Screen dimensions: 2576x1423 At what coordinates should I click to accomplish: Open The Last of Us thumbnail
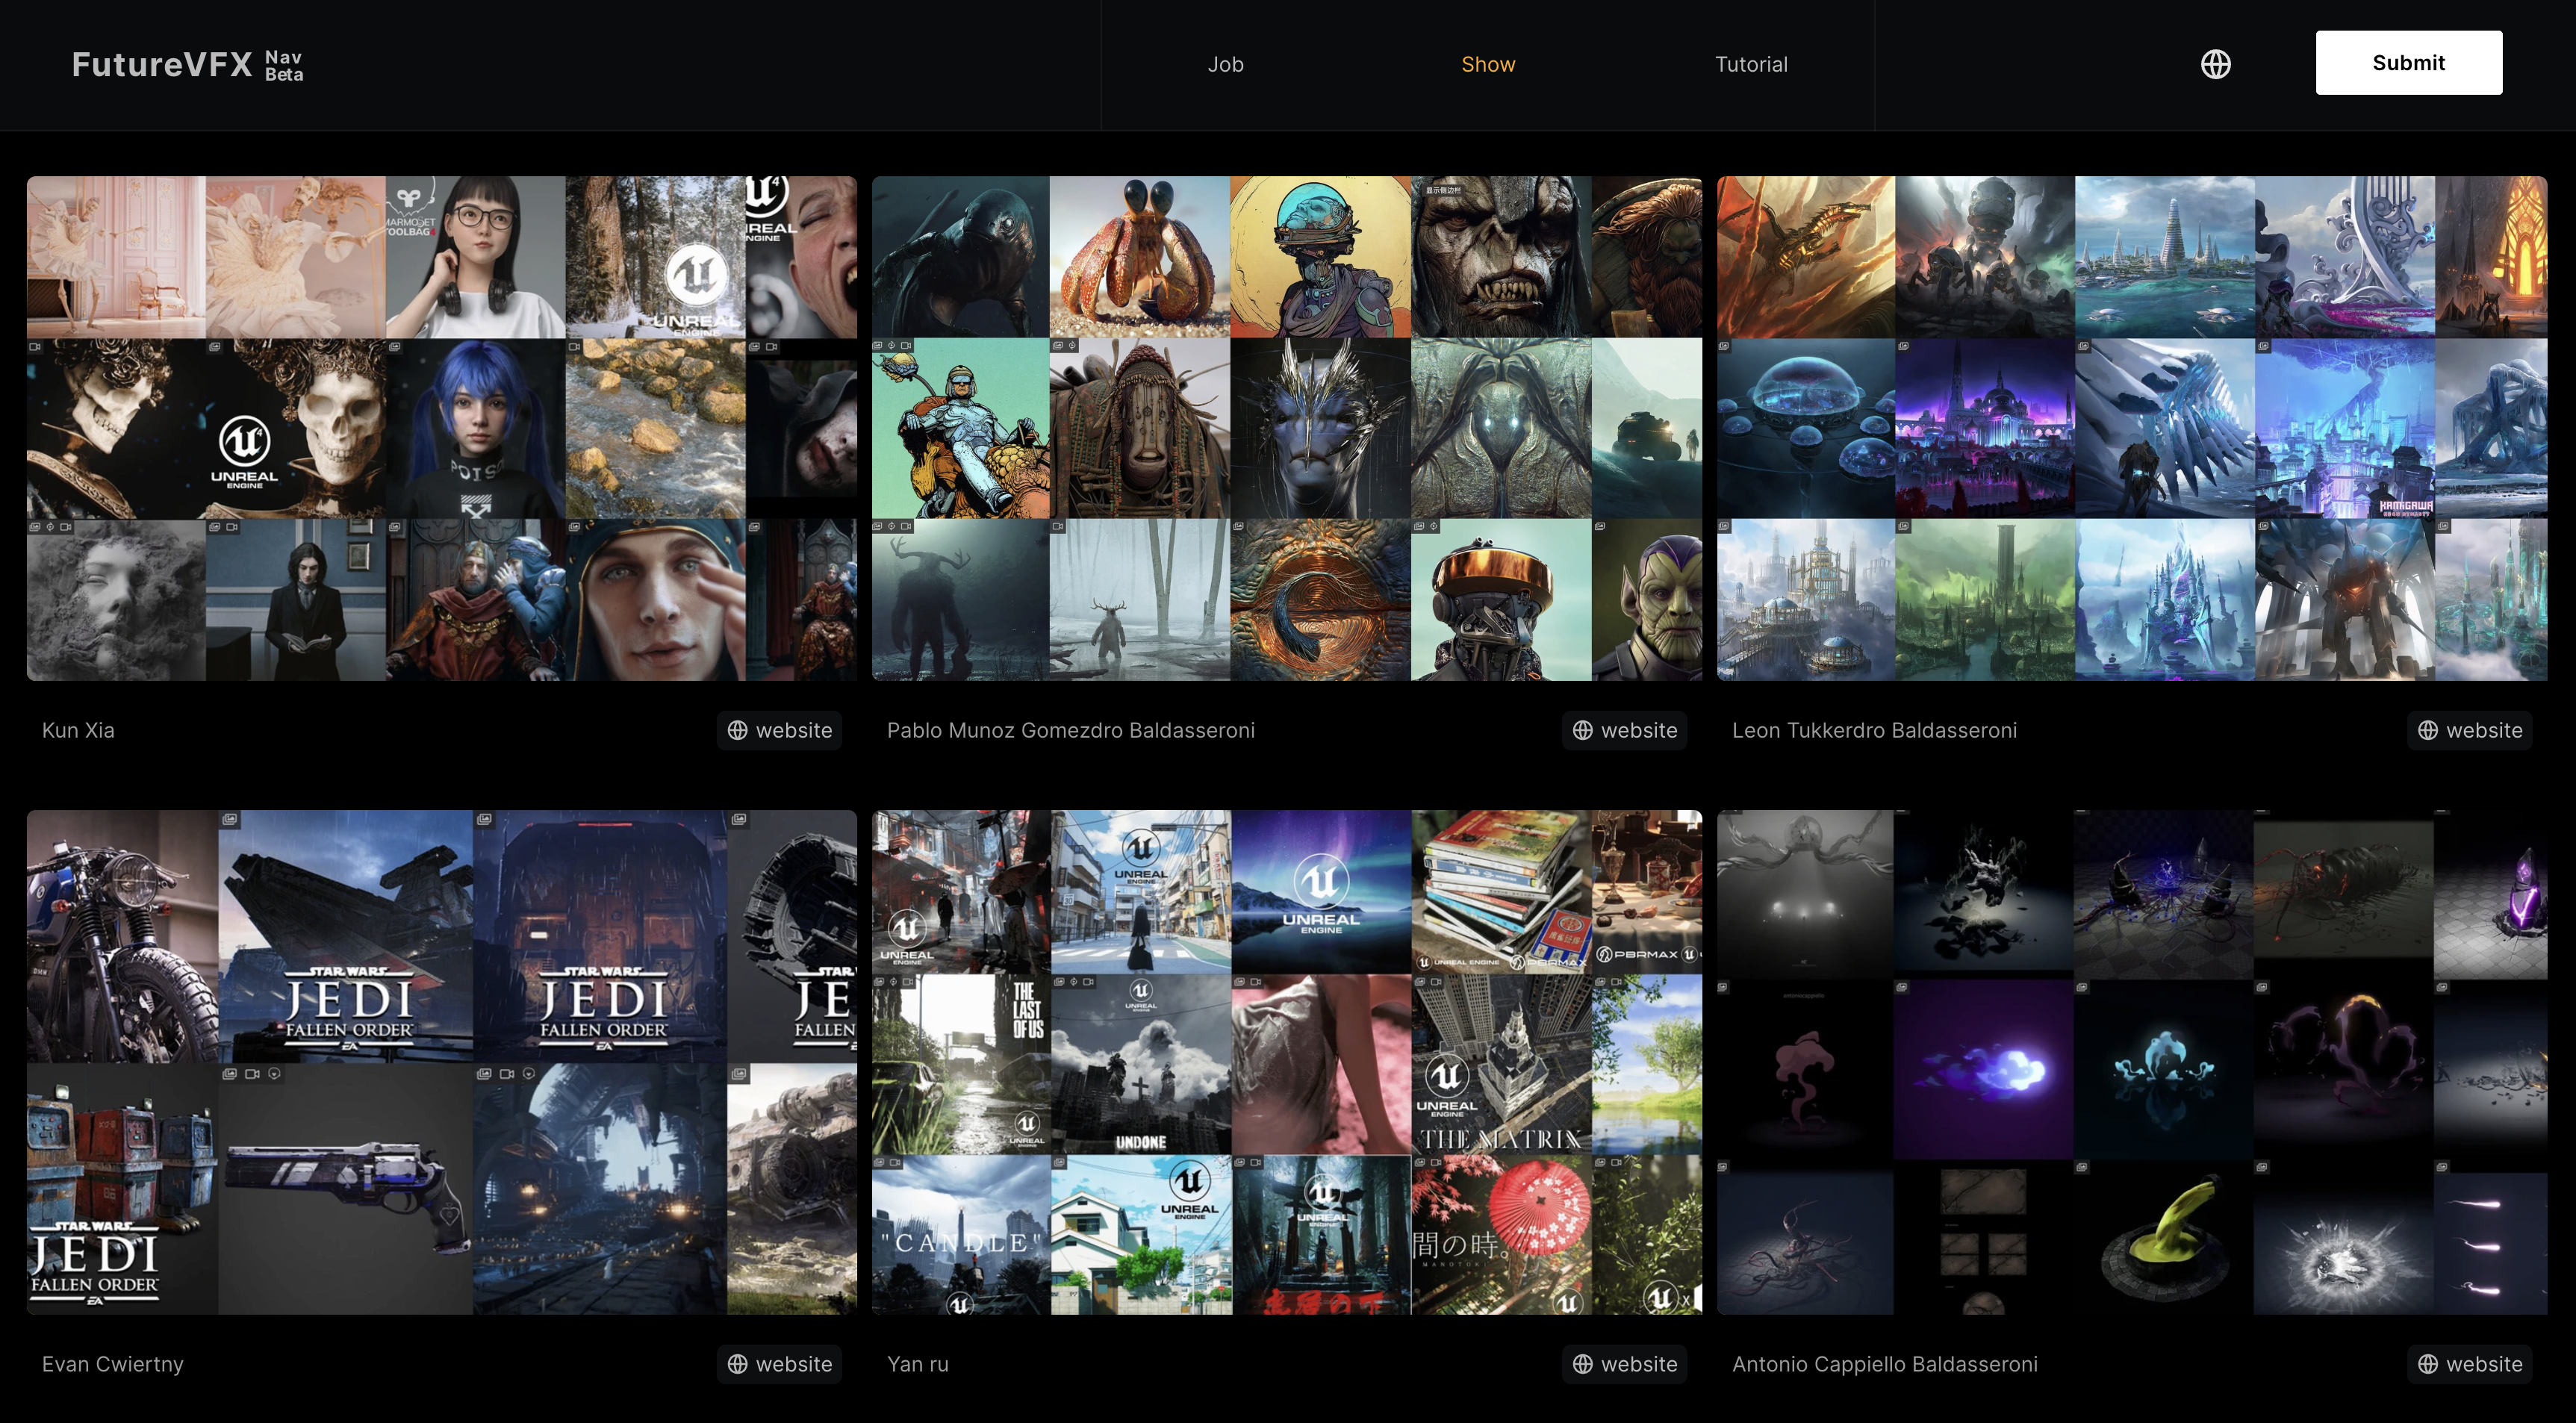point(961,1065)
